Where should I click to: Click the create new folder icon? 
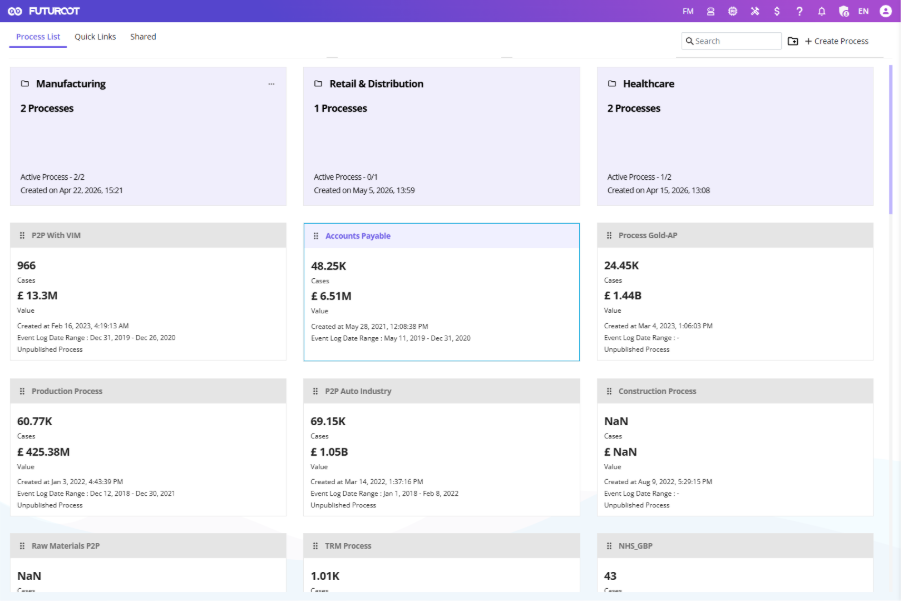(x=793, y=41)
